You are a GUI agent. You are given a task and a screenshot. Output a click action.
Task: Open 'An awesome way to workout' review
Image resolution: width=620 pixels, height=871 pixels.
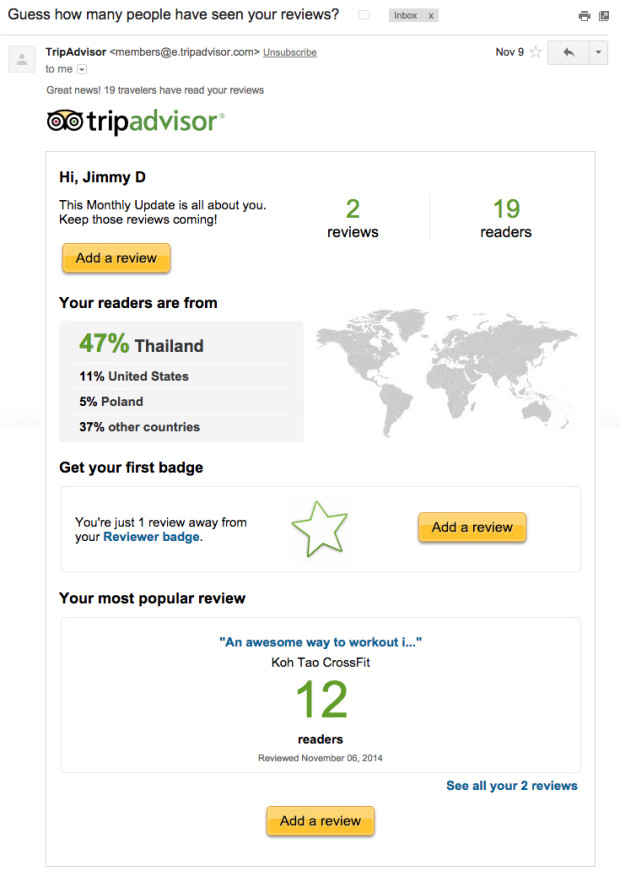(x=321, y=642)
